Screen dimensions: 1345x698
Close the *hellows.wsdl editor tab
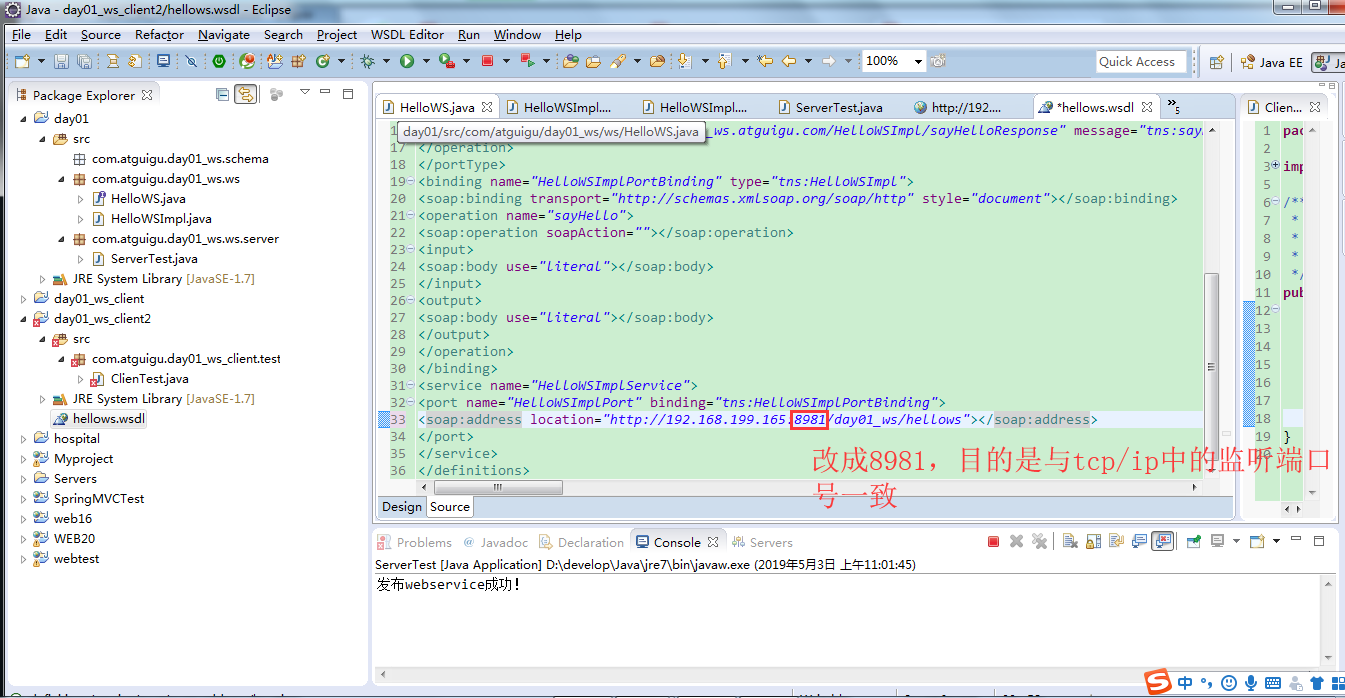tap(1146, 106)
